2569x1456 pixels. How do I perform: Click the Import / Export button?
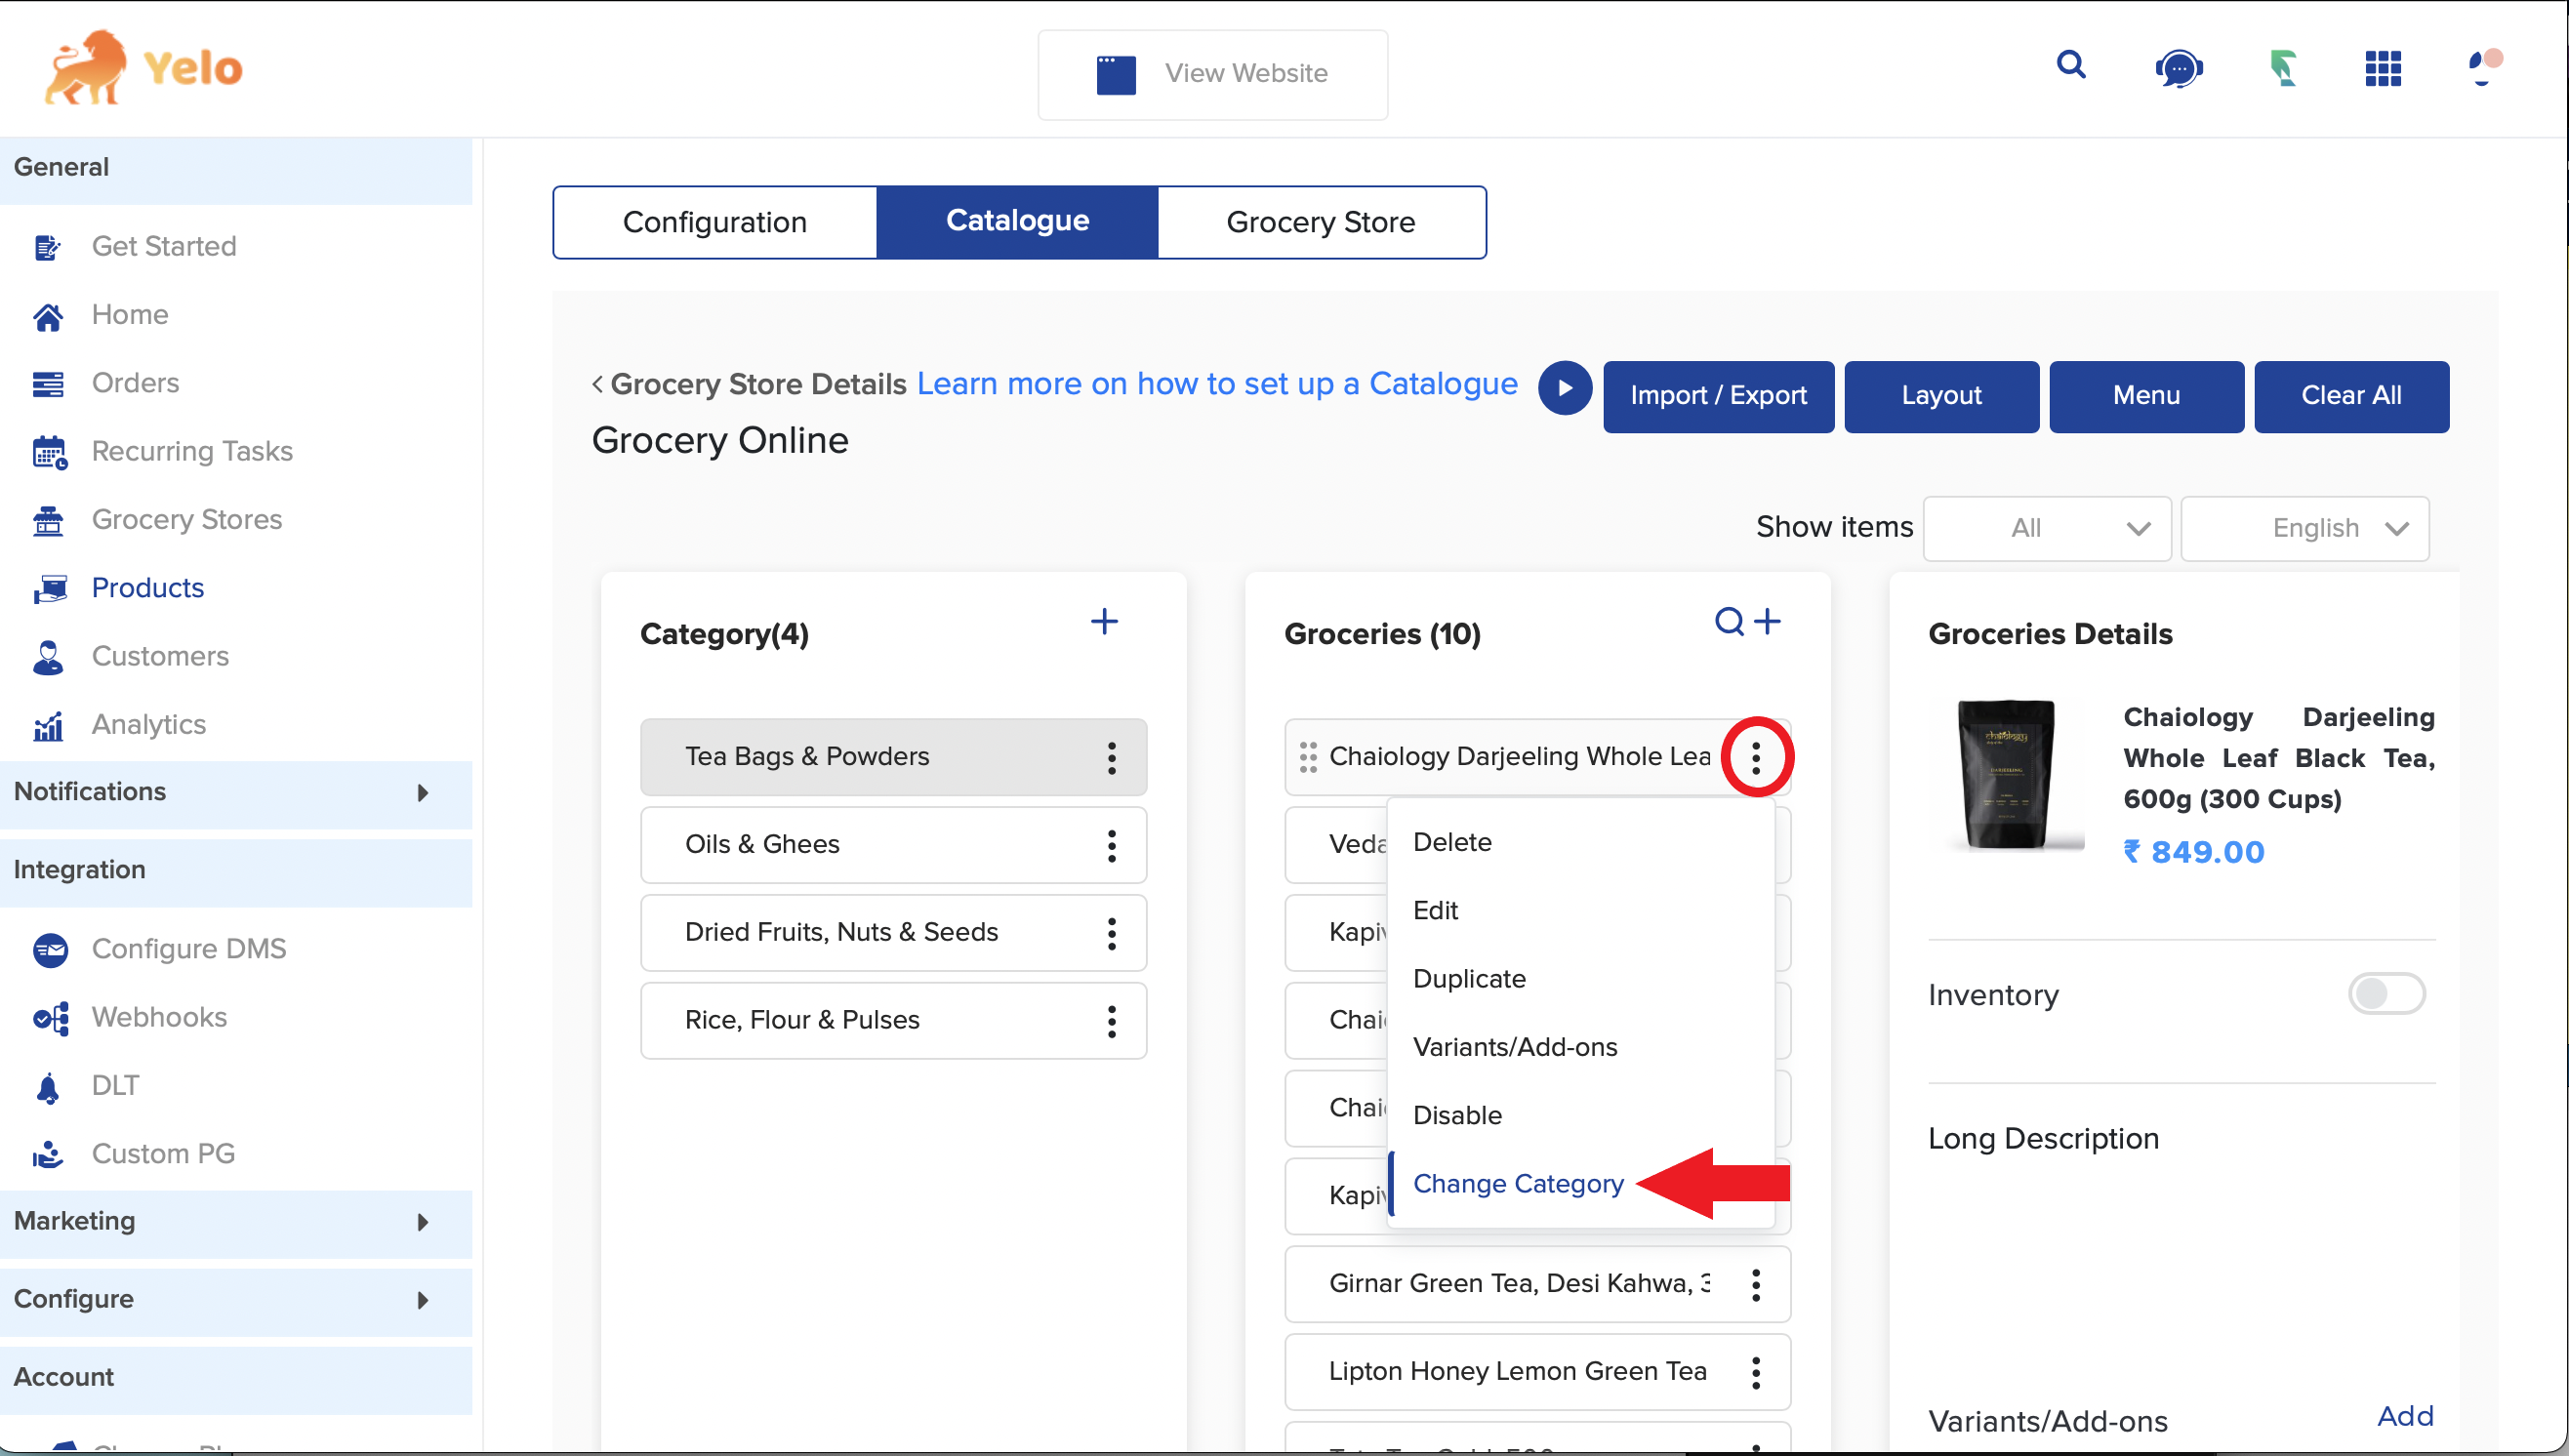coord(1717,396)
